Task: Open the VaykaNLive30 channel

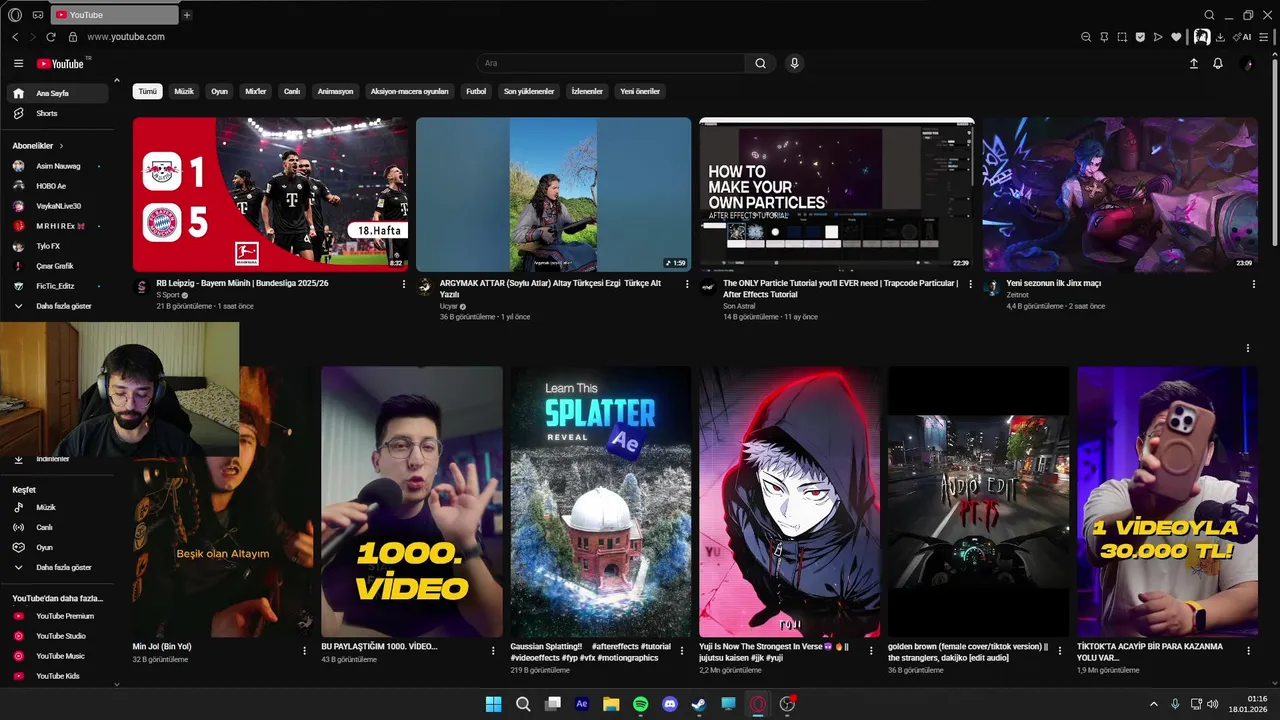Action: pyautogui.click(x=58, y=206)
